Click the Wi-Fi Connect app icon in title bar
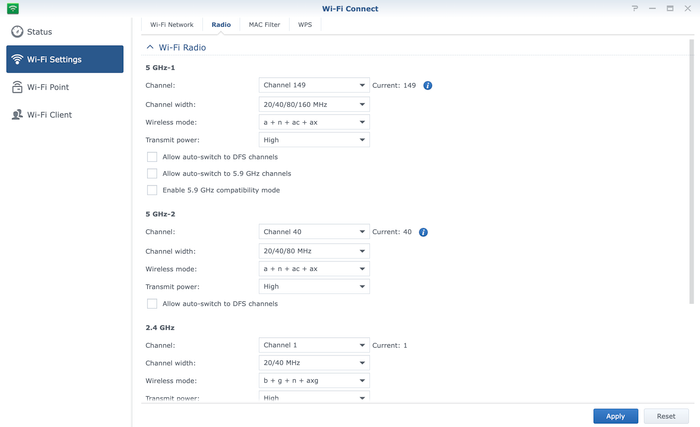The image size is (700, 427). tap(12, 8)
